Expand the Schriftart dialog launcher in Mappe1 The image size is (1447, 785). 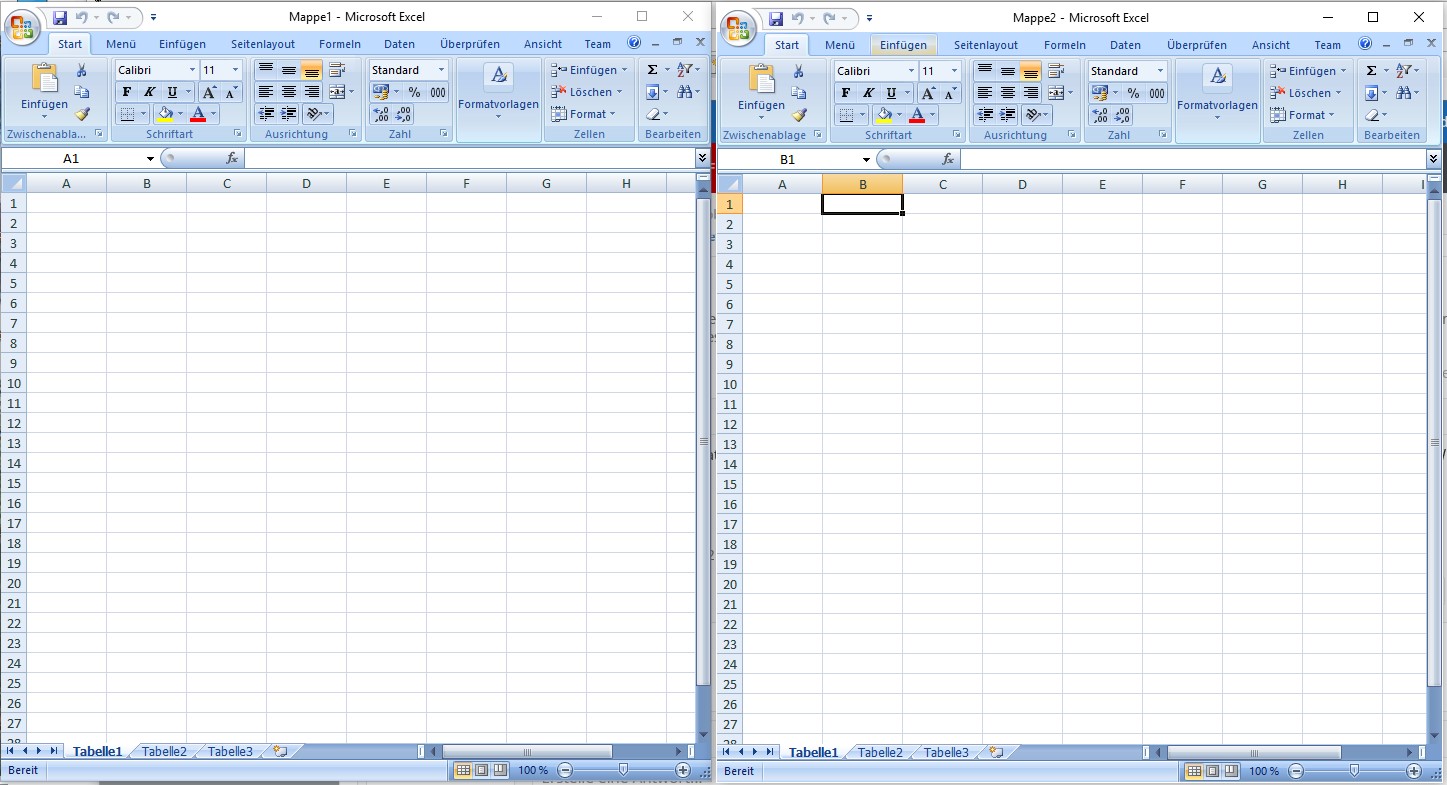pos(238,134)
